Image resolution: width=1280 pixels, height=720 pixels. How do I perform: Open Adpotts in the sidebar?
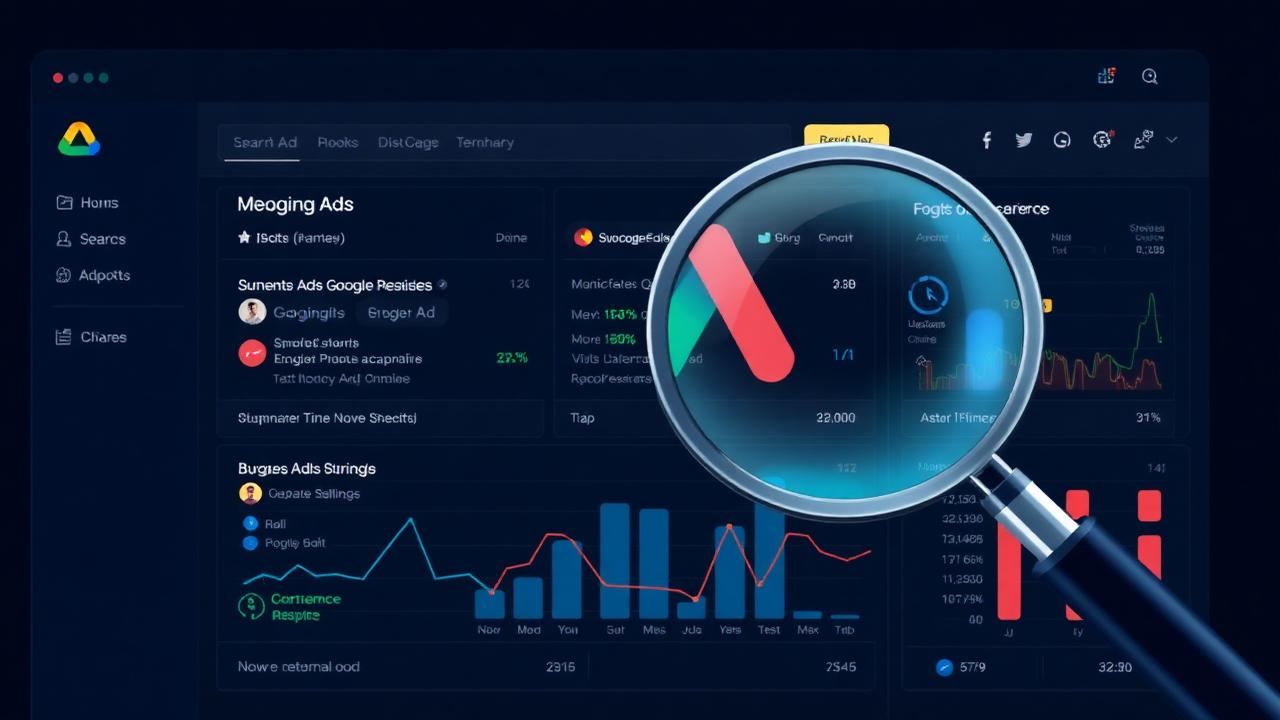[105, 275]
